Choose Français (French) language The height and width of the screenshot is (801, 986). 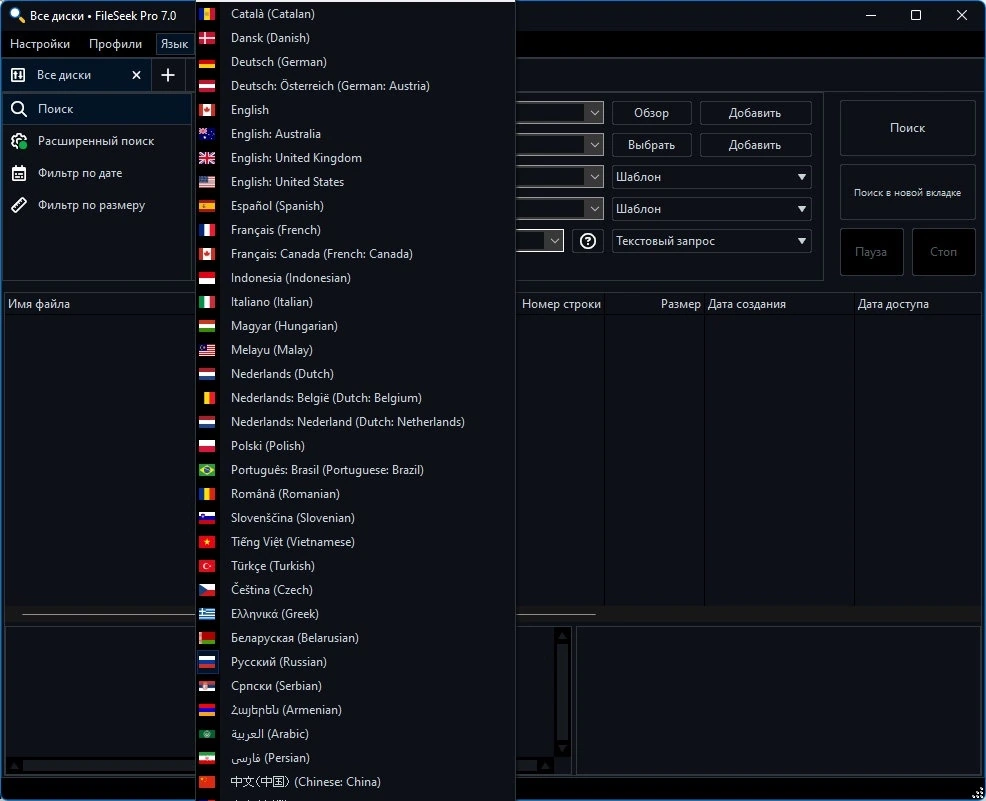click(x=355, y=230)
